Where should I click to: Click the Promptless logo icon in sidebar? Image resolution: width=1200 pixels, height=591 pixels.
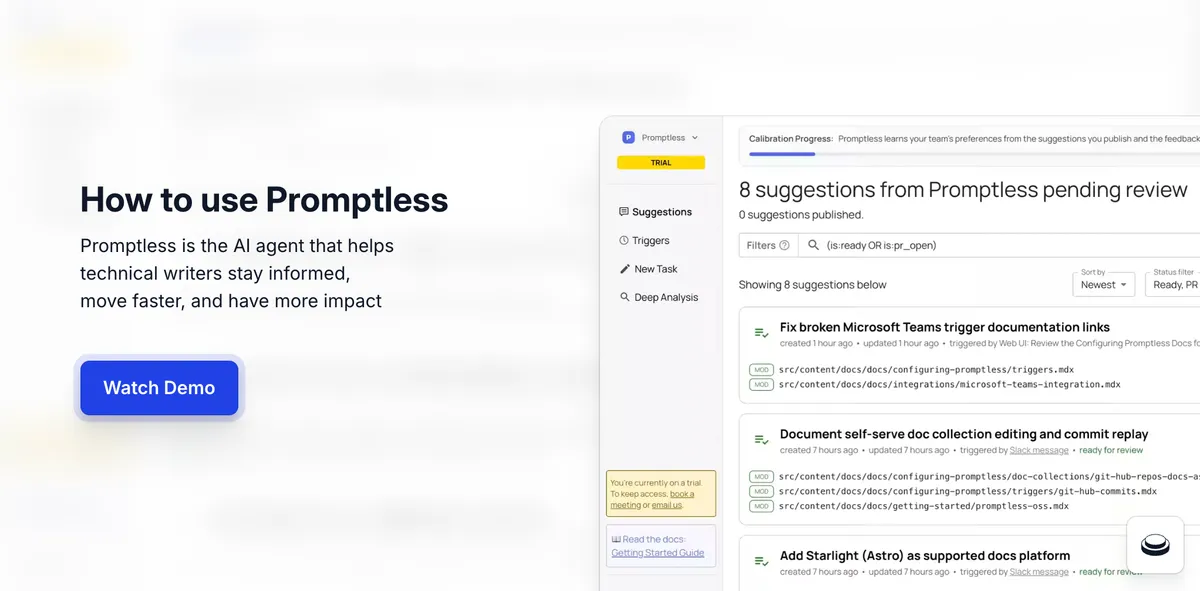click(628, 138)
